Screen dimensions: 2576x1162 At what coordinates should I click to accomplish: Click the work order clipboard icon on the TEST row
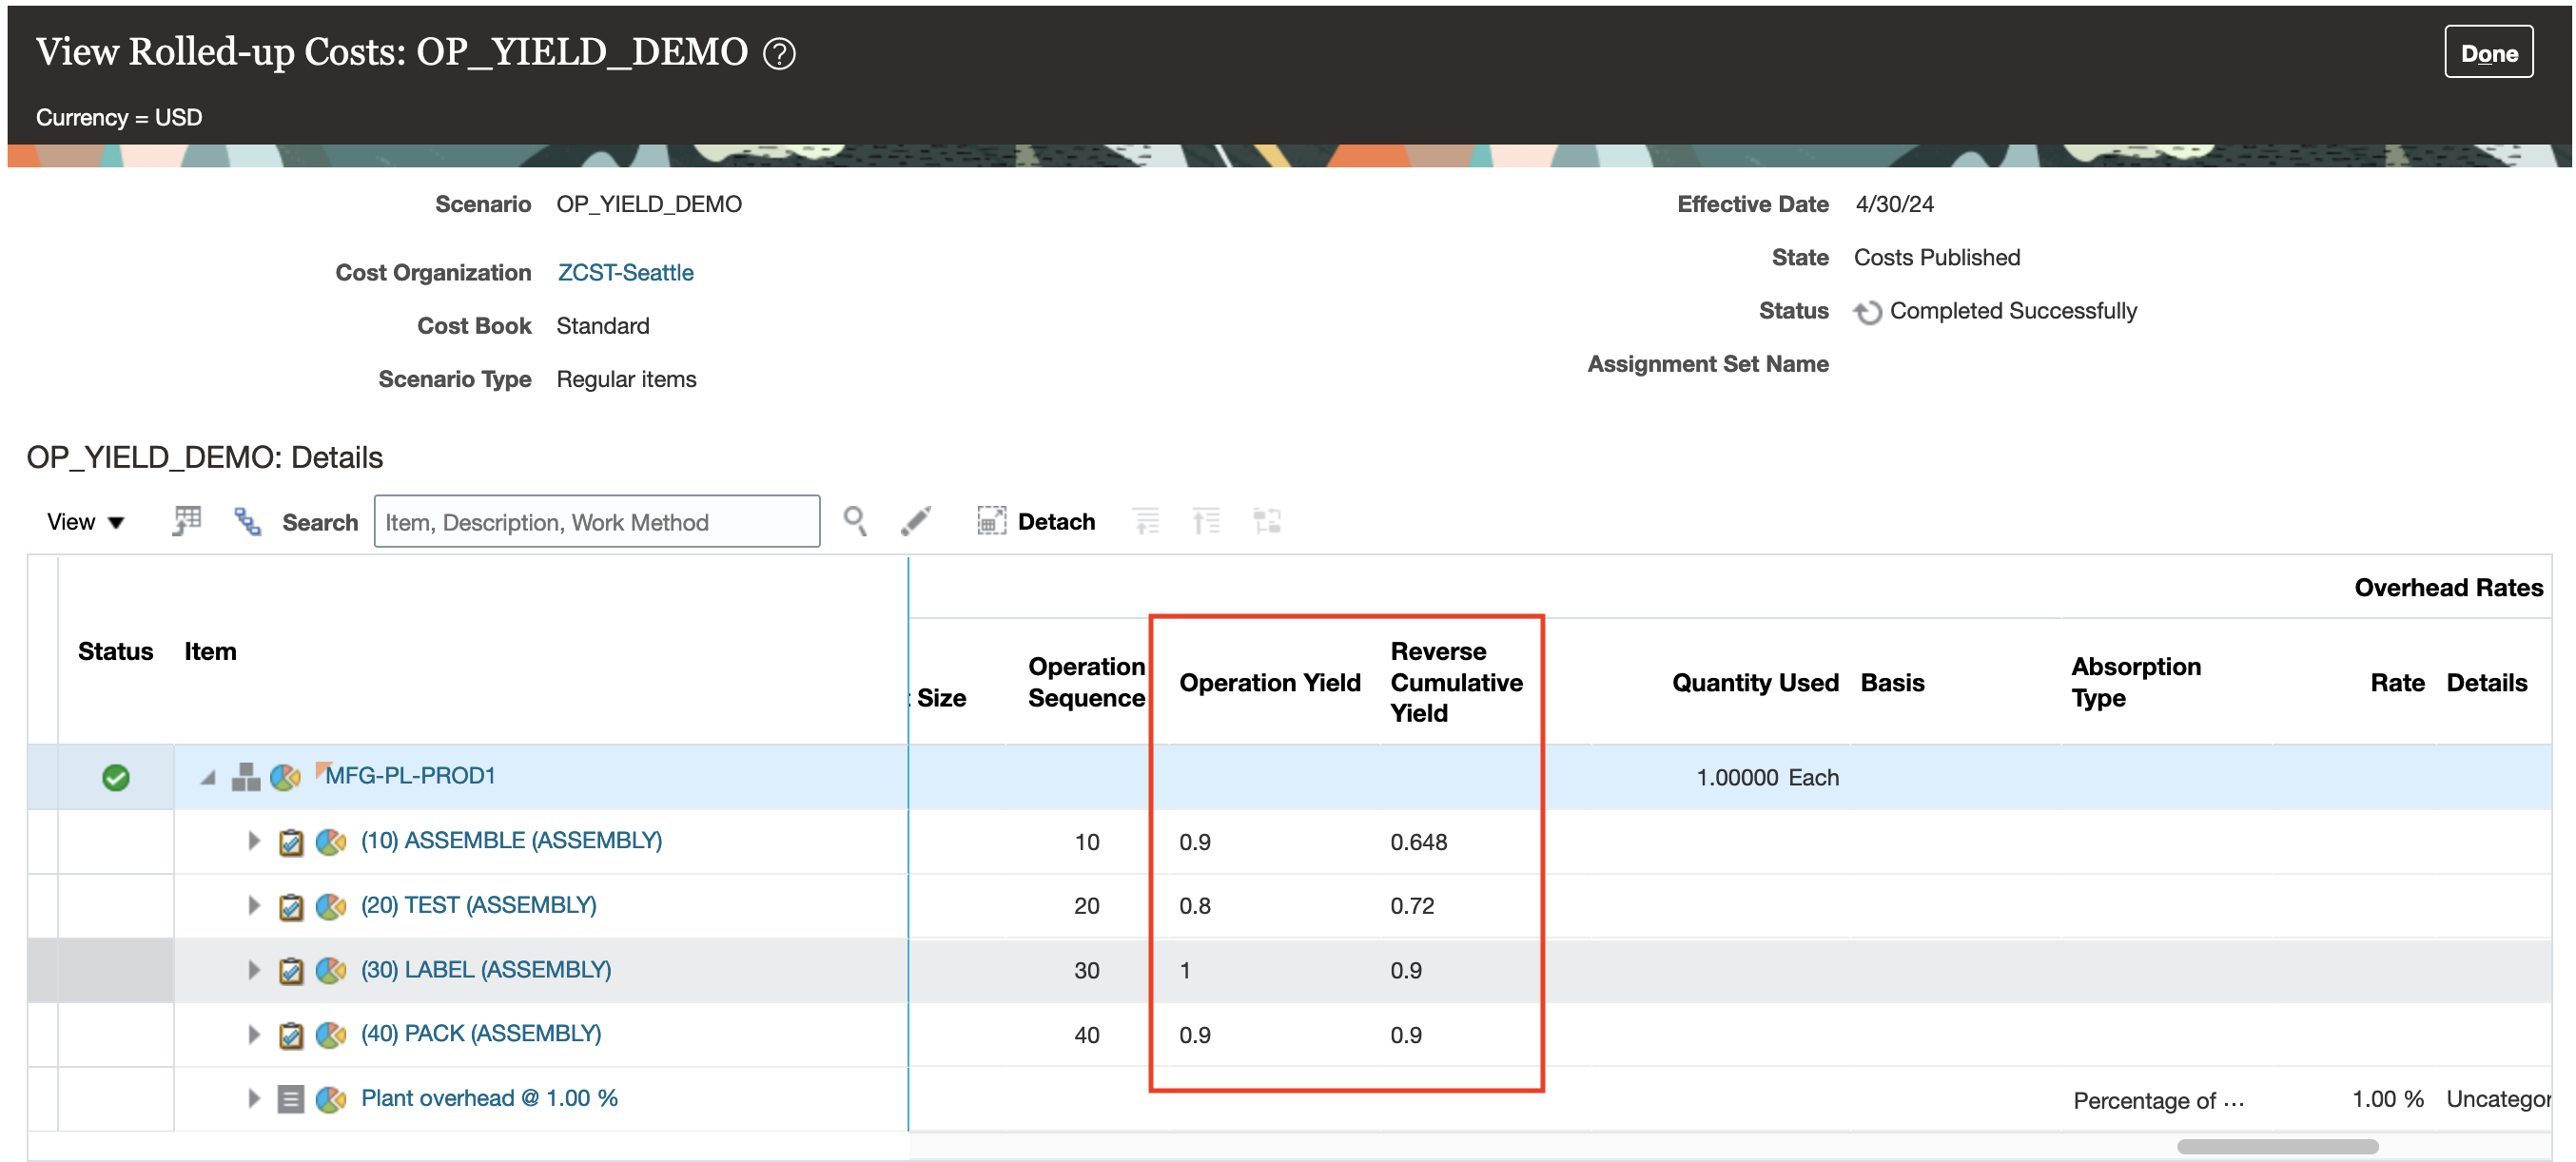point(291,906)
